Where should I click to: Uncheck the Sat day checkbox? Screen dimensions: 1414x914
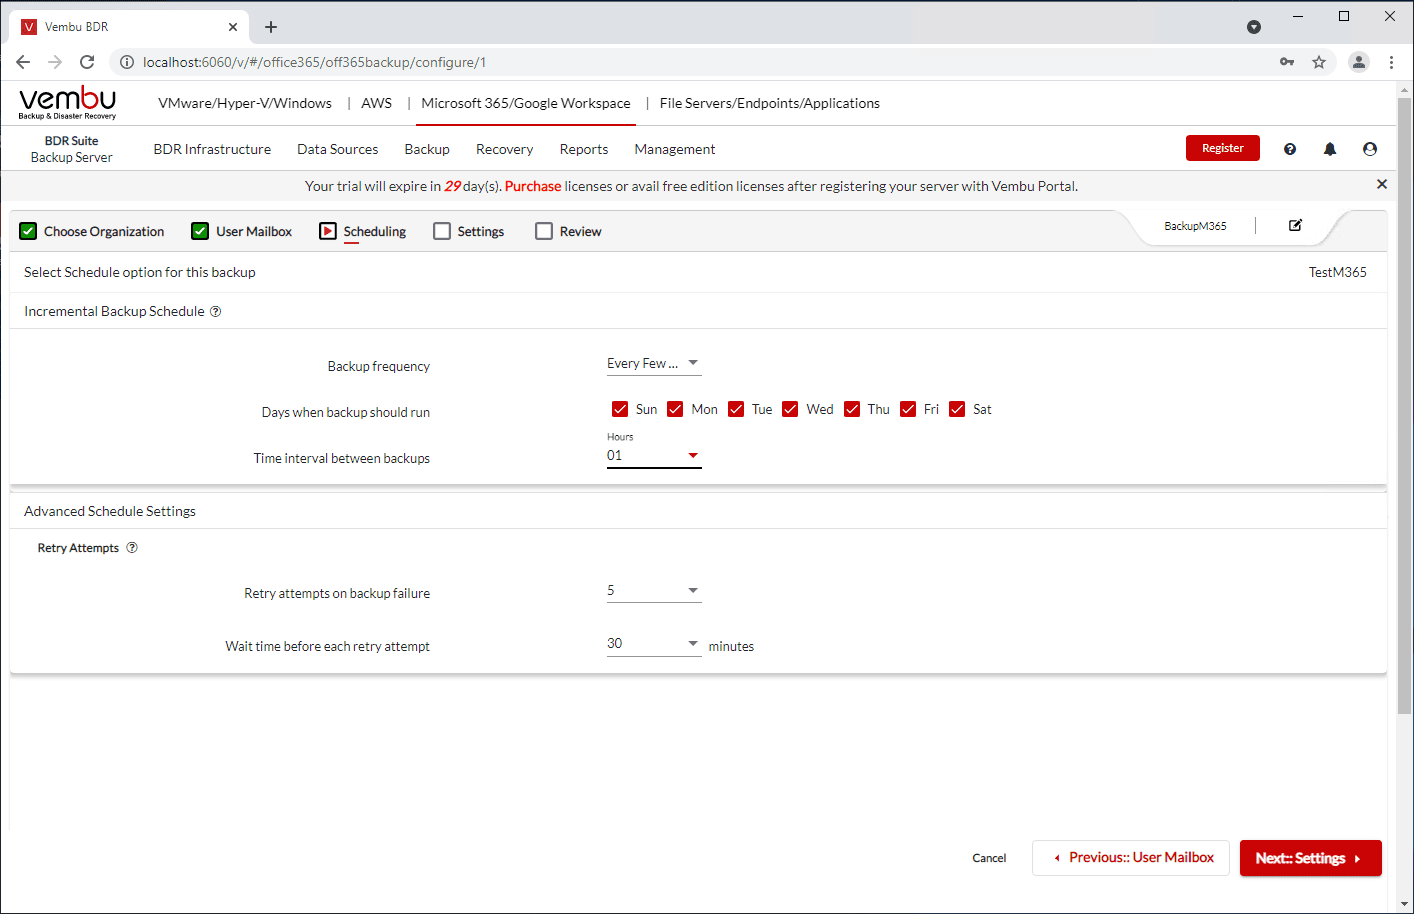957,409
